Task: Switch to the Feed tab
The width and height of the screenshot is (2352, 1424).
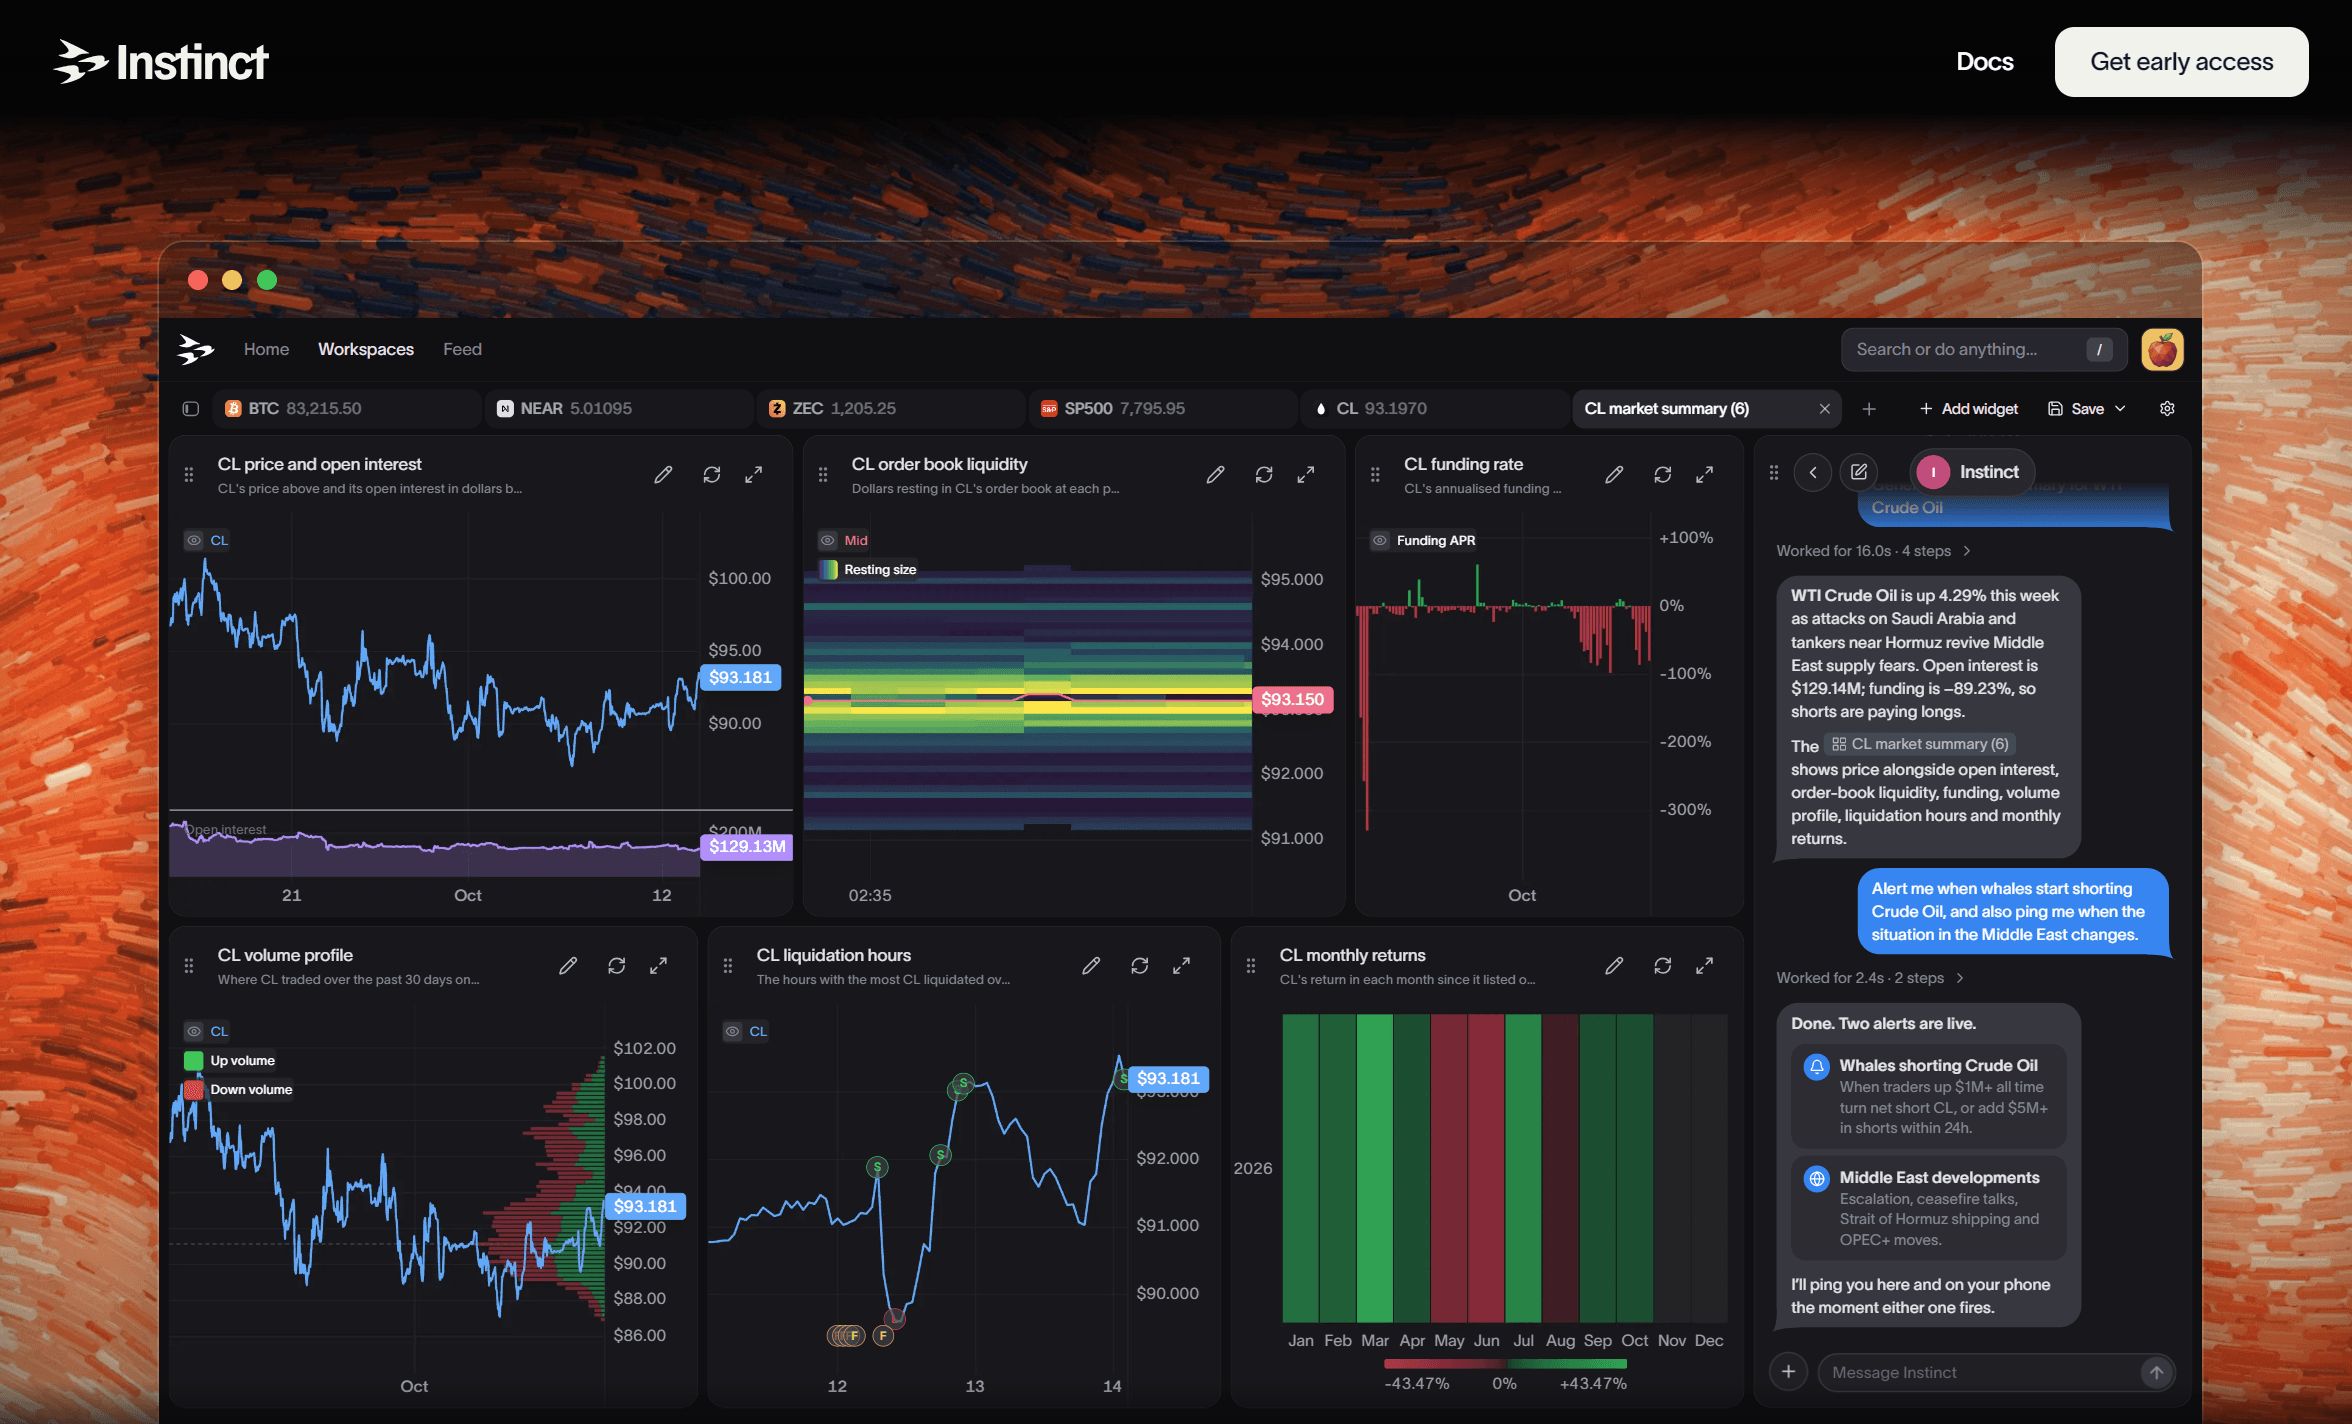Action: [462, 349]
